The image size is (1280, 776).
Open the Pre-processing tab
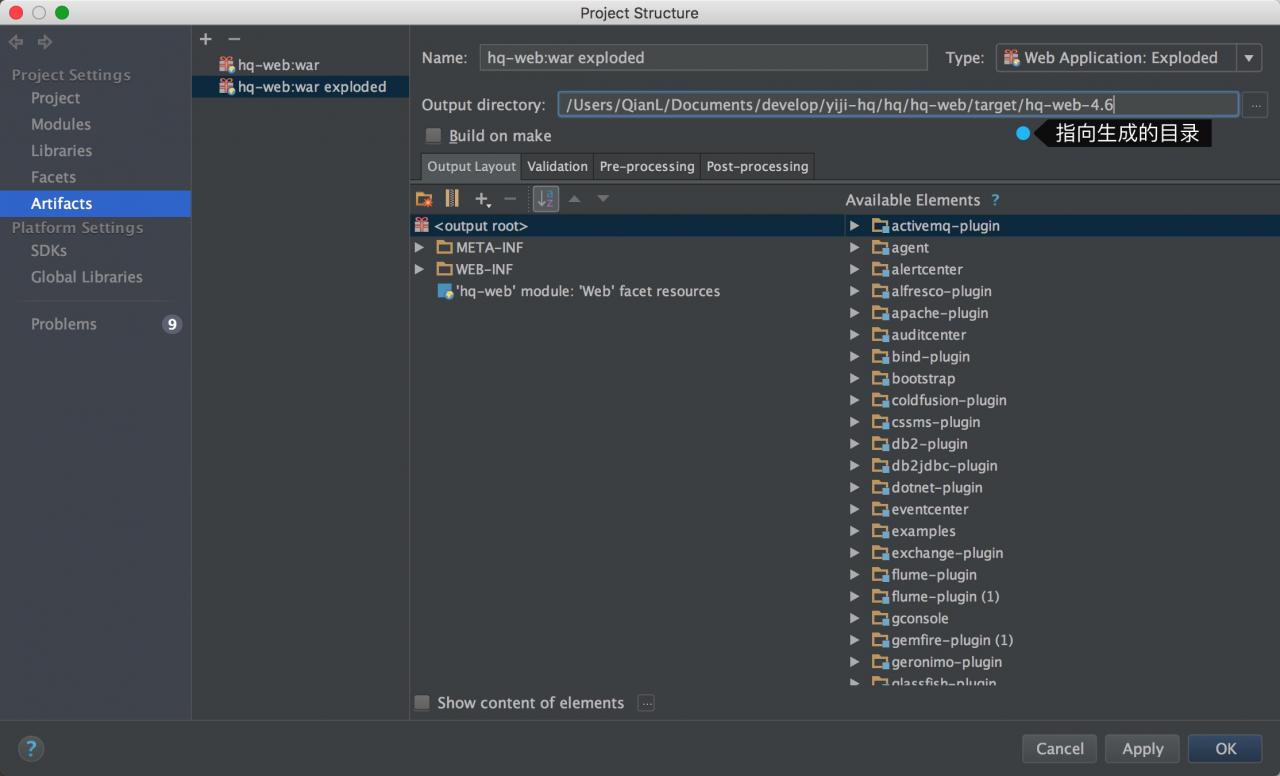point(646,166)
